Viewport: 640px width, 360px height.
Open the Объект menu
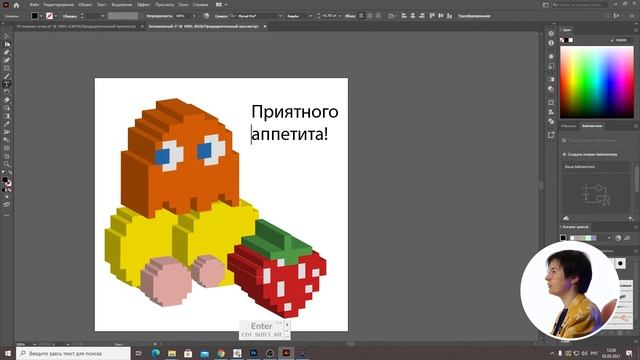[x=85, y=5]
